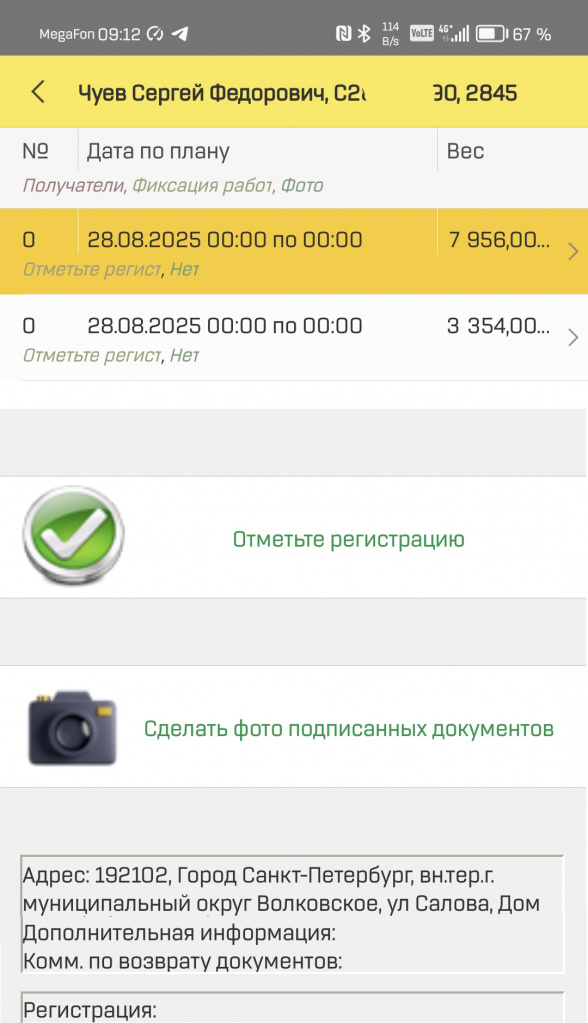Tap the Telegram icon in the status bar
Screen dimensions: 588x1023
pos(180,34)
